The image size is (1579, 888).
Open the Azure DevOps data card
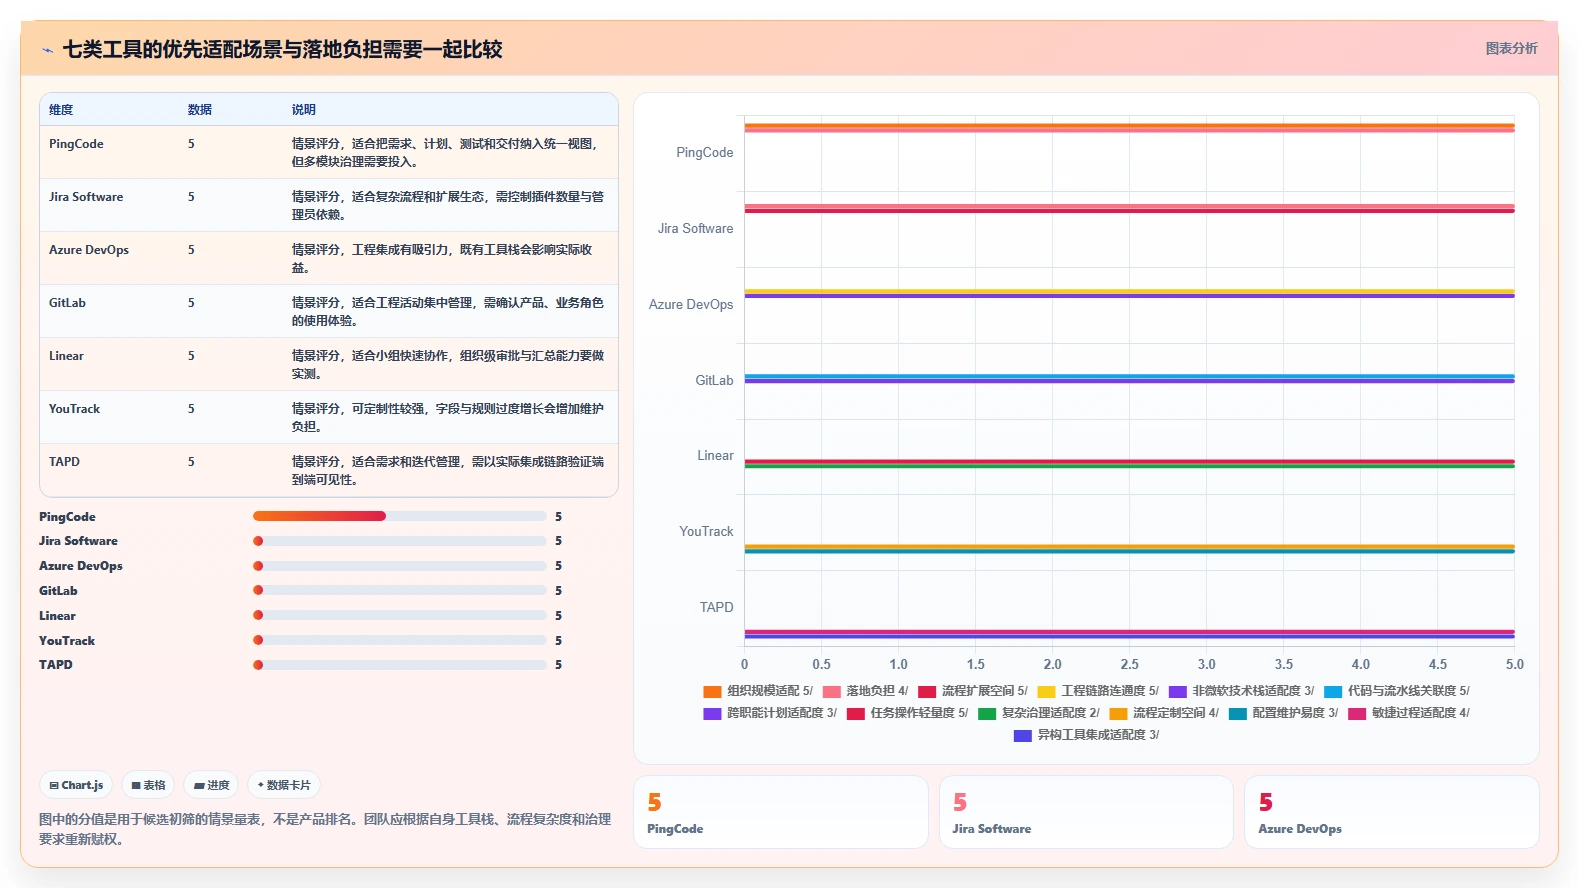click(1392, 812)
